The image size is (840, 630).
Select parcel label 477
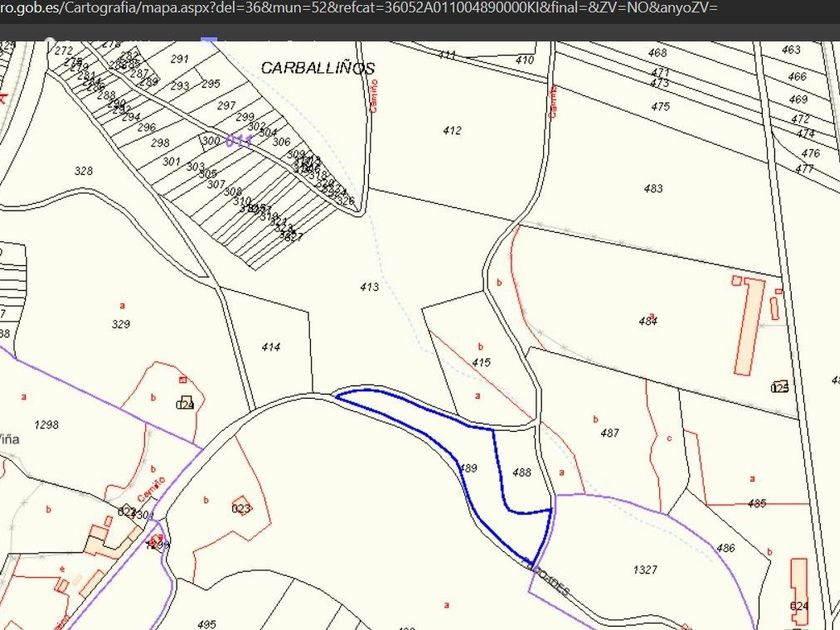click(805, 169)
